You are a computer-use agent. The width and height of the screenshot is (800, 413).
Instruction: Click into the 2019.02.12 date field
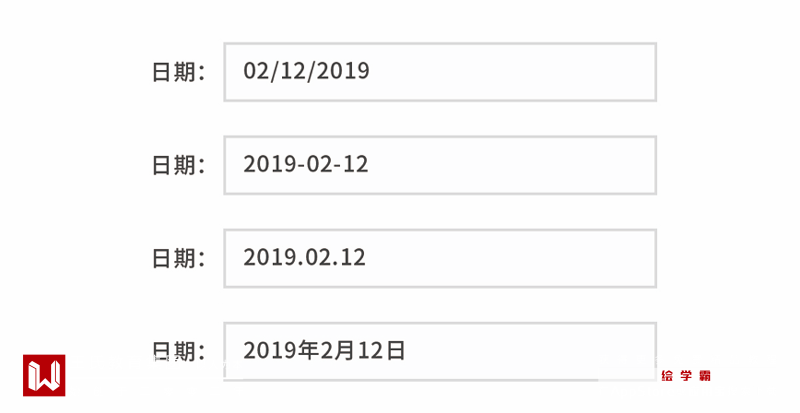point(439,258)
